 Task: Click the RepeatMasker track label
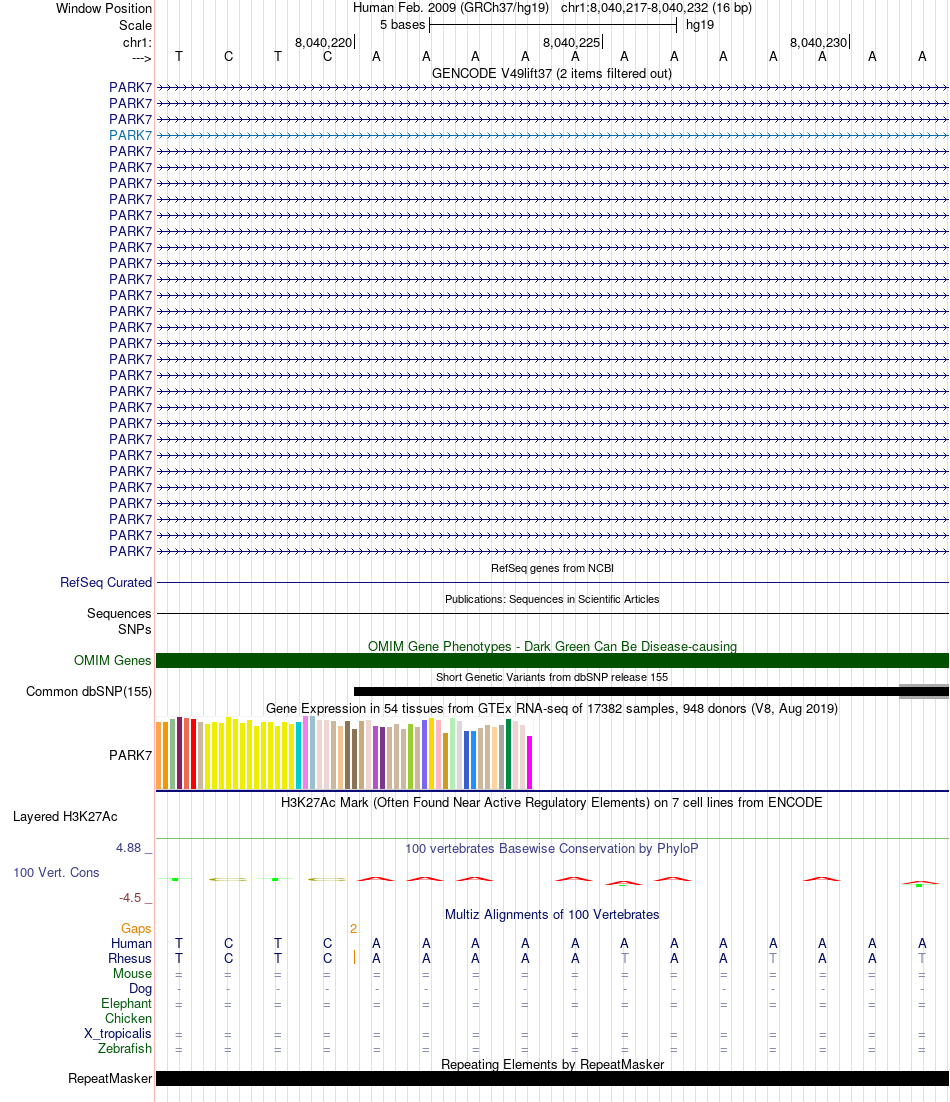110,1078
